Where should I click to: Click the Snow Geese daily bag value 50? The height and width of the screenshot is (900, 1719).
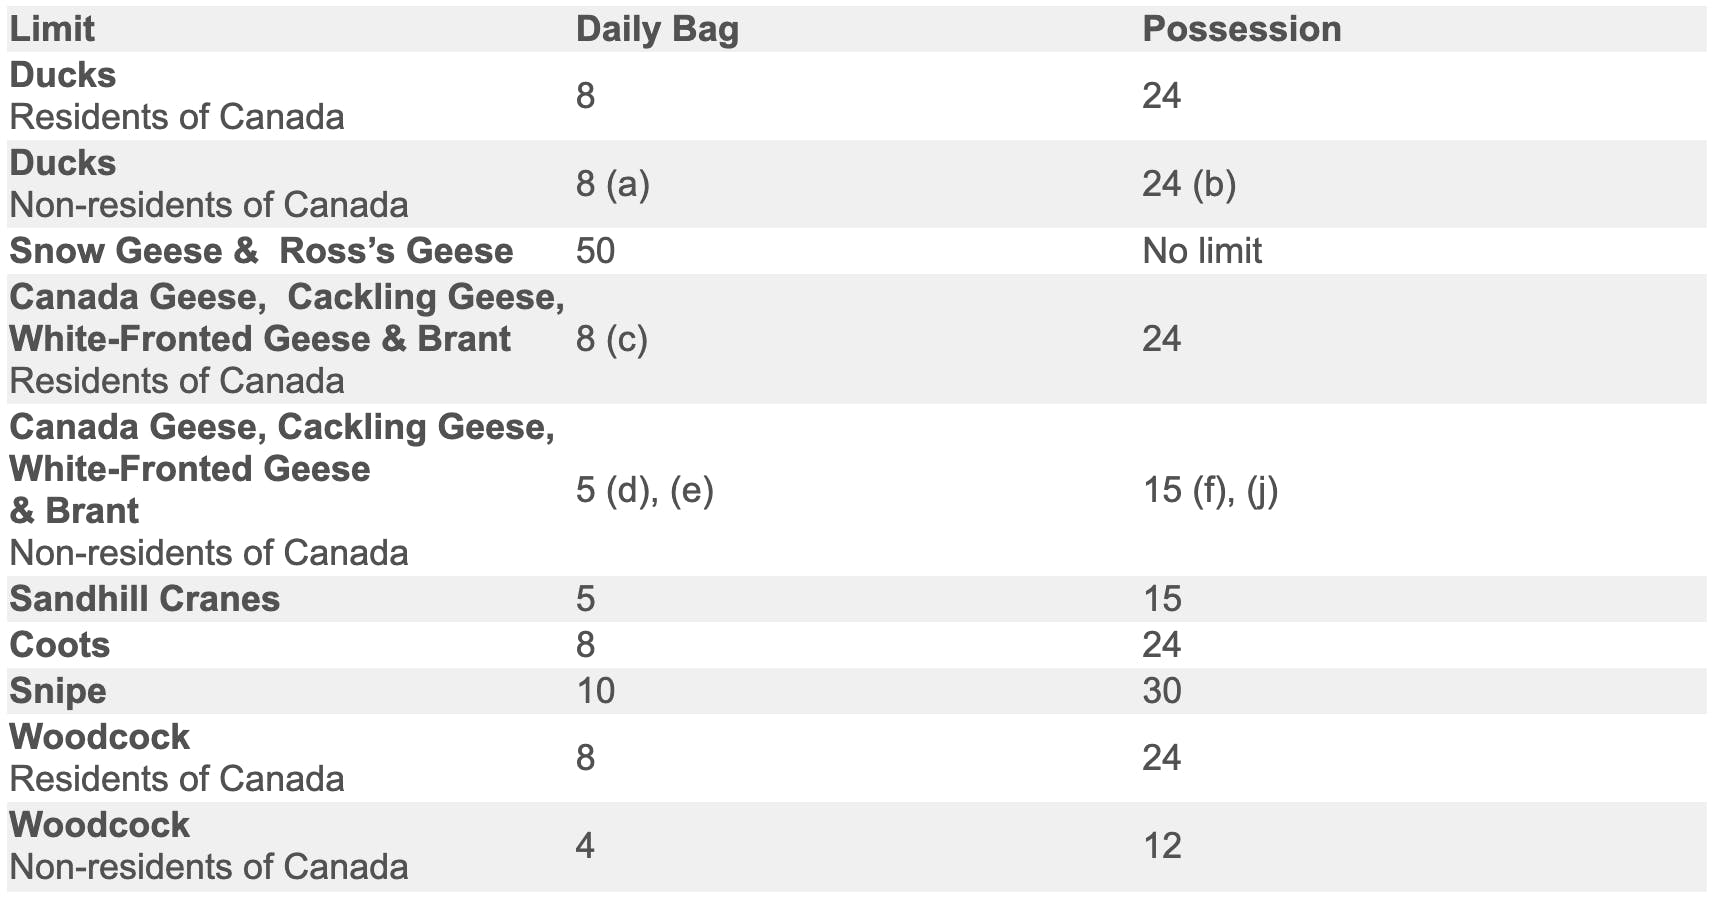(x=595, y=251)
